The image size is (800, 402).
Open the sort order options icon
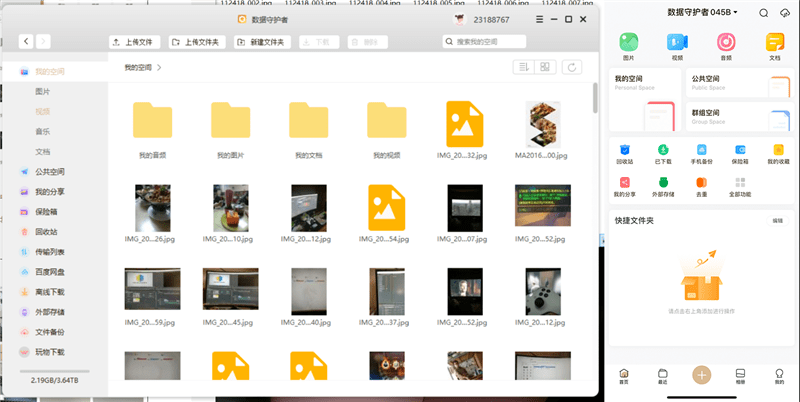[x=522, y=67]
